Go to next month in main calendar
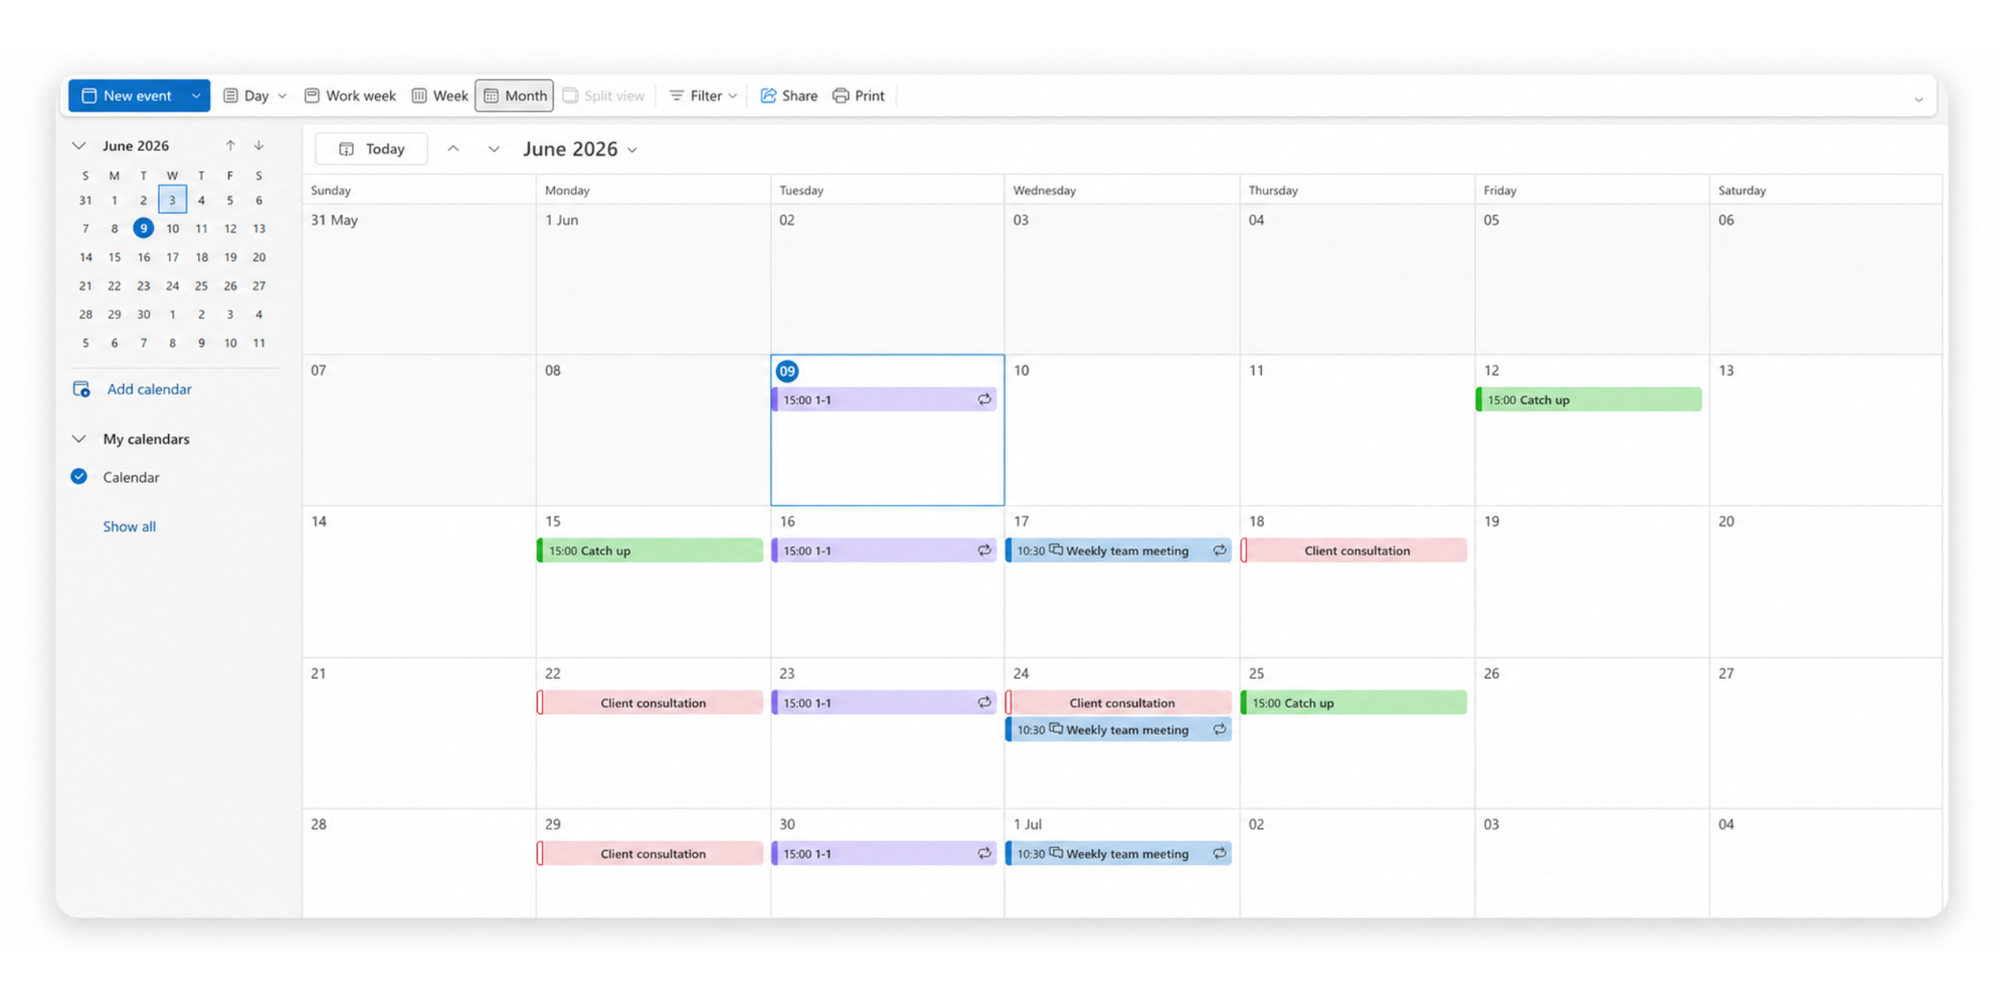Viewport: 2000px width, 1000px height. click(x=494, y=149)
